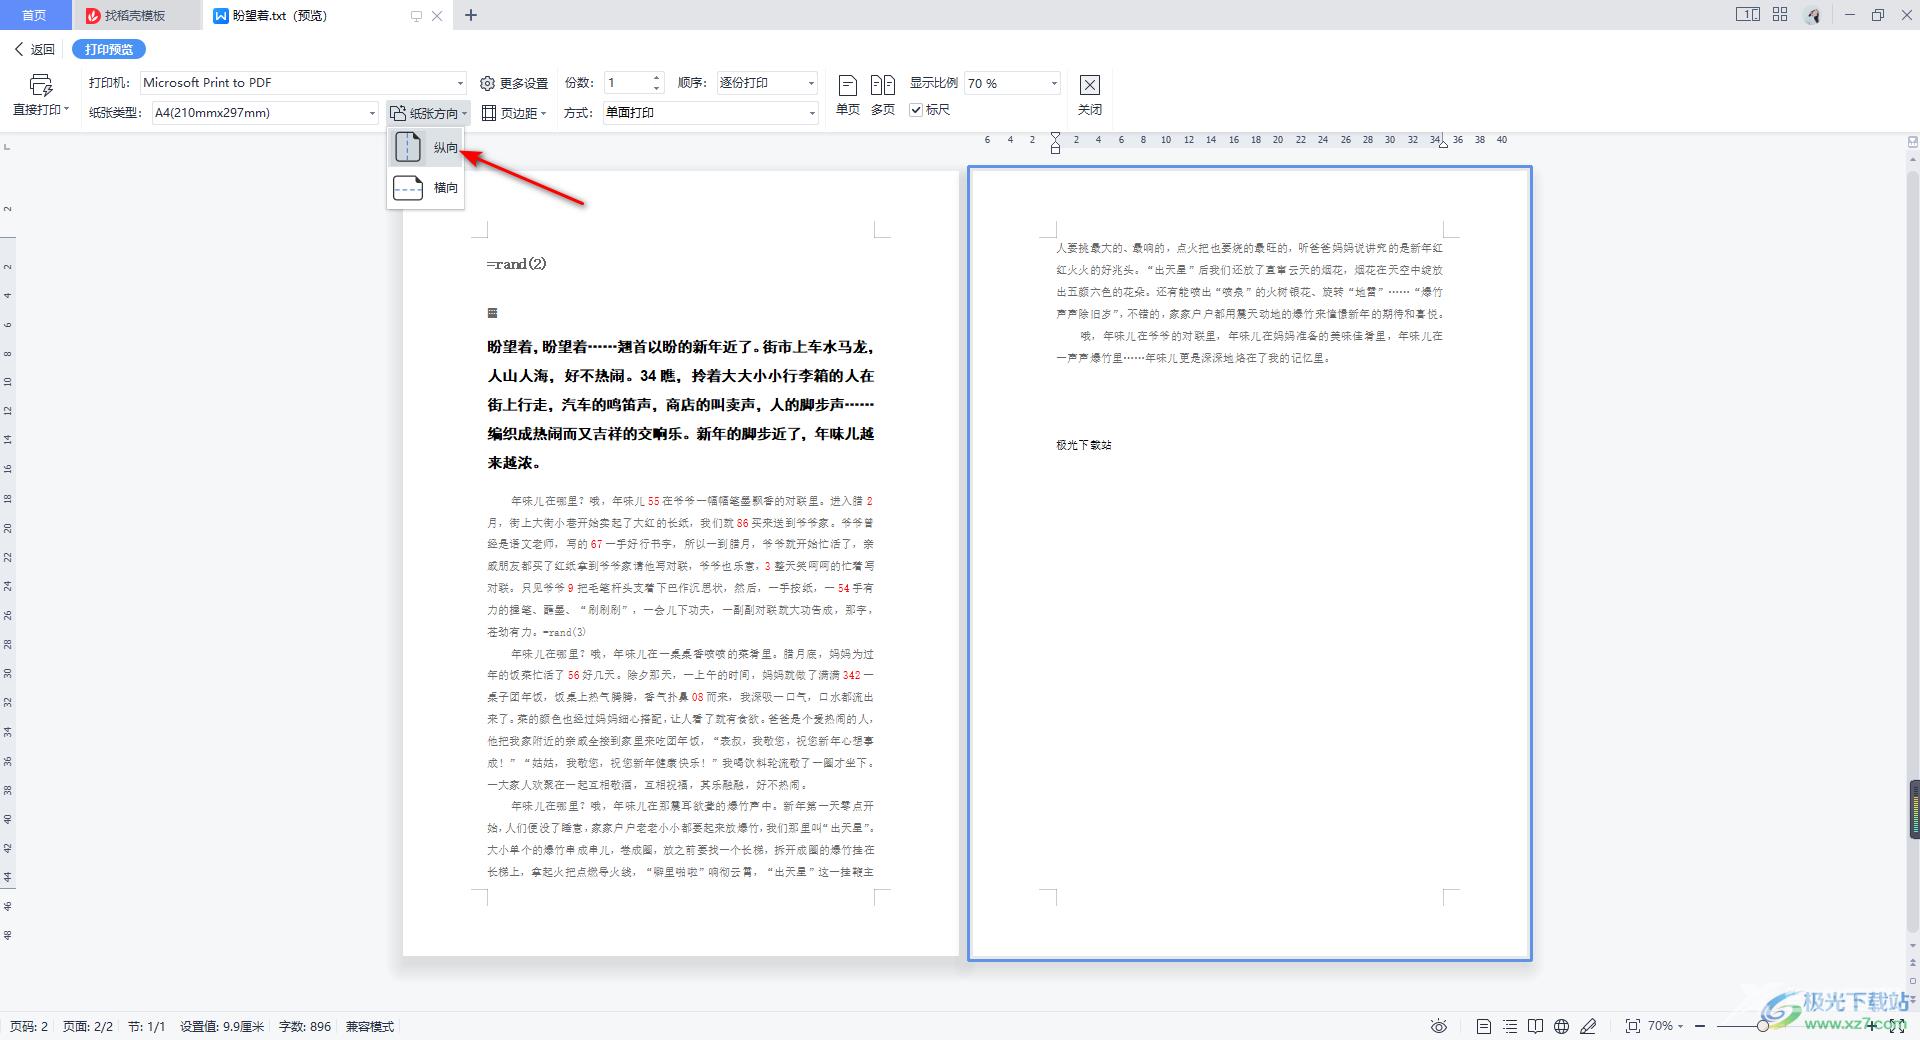Open the 方式 单面打印 dropdown

[x=710, y=113]
